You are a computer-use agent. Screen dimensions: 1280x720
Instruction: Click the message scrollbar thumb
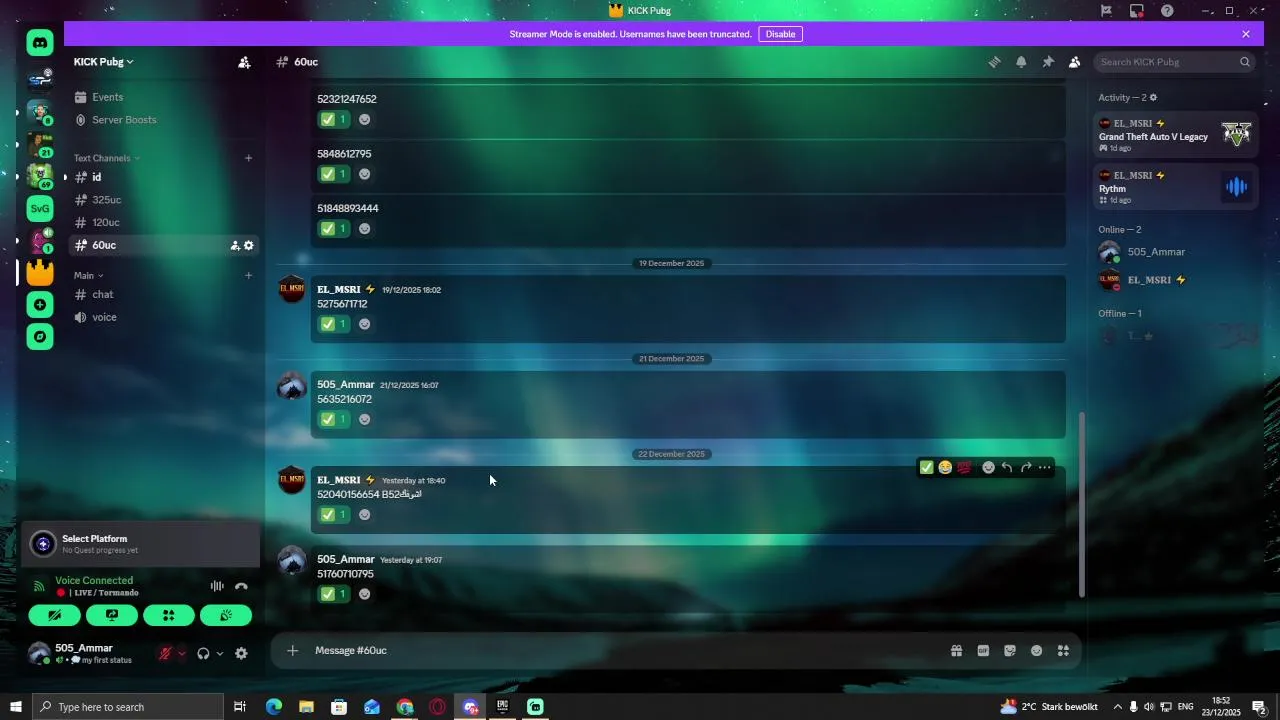1083,505
